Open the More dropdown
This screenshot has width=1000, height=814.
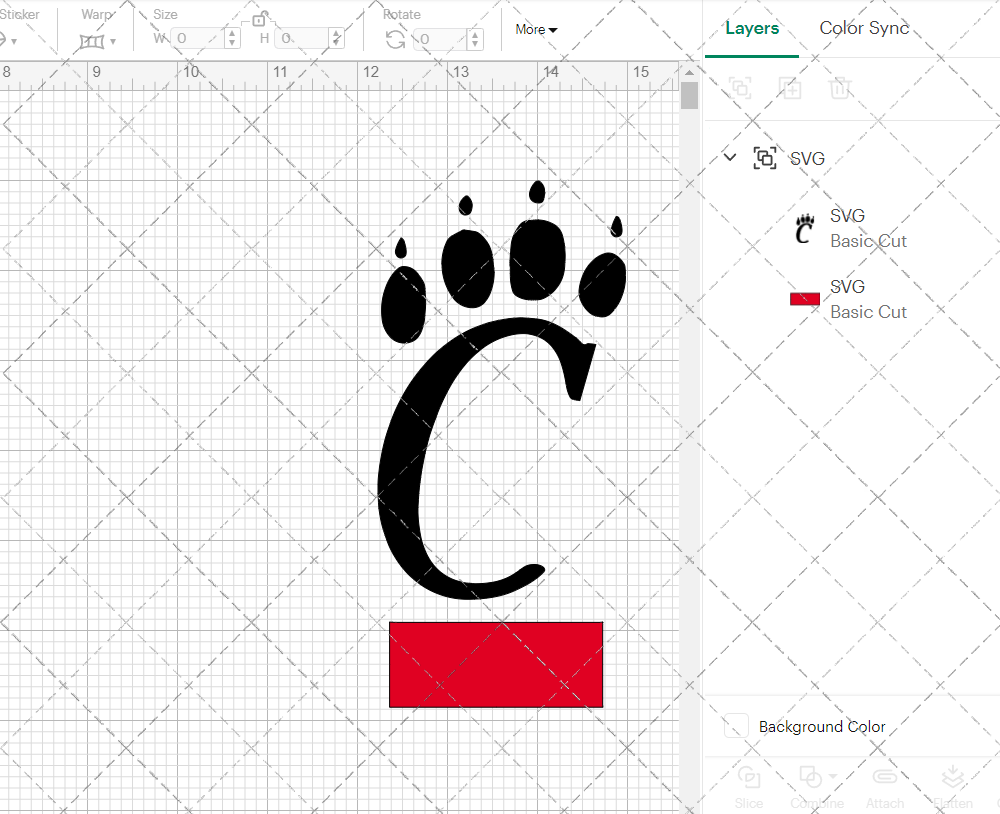coord(536,30)
